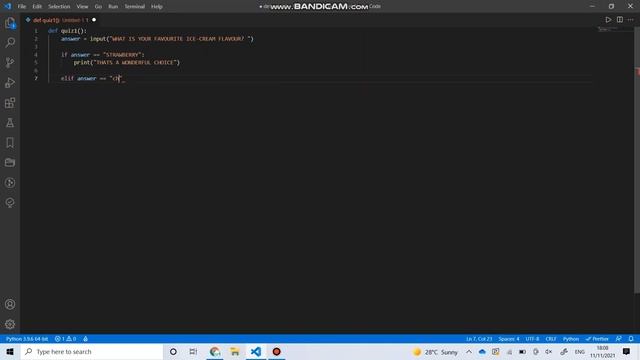Open the editor More Actions ellipsis
This screenshot has width=640, height=360.
[631, 20]
